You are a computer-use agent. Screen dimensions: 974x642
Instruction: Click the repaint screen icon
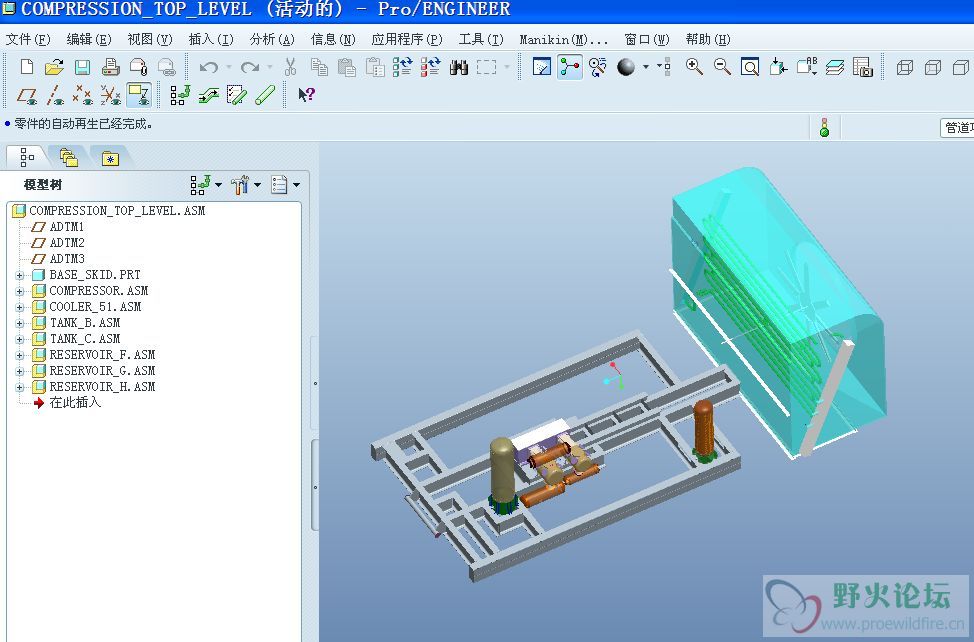[542, 66]
